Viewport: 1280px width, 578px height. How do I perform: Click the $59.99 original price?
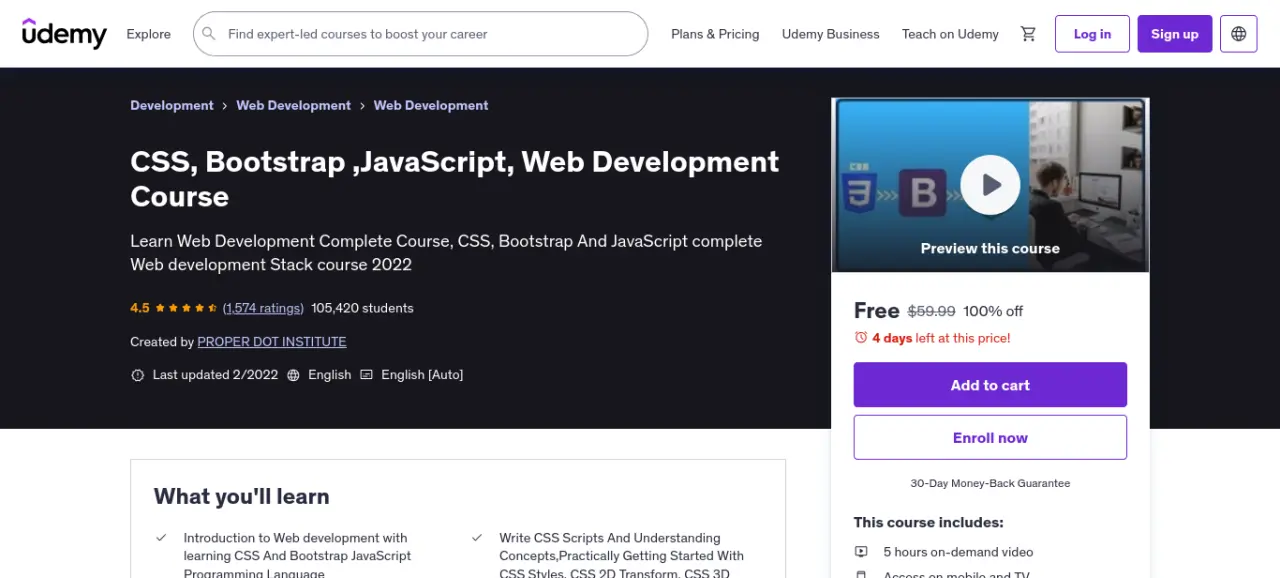tap(931, 311)
